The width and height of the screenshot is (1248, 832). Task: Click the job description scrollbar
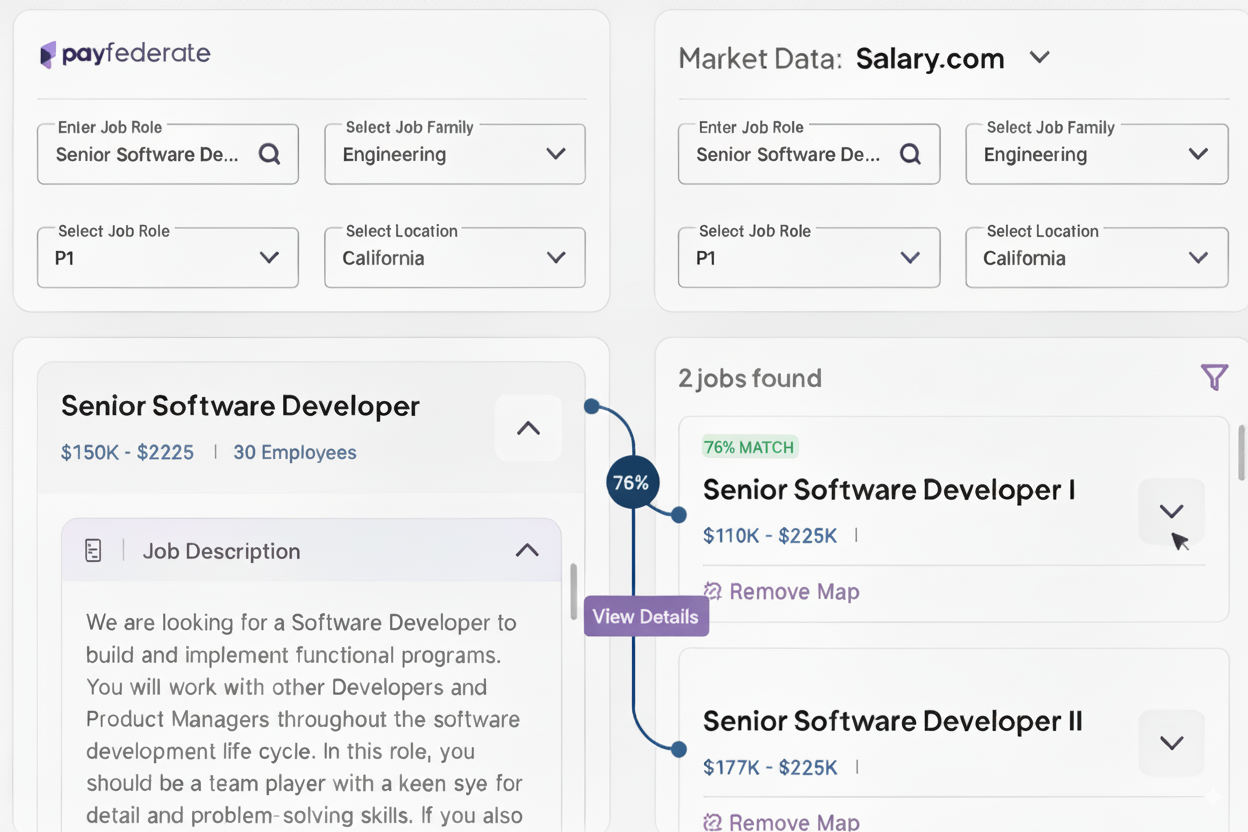(573, 592)
